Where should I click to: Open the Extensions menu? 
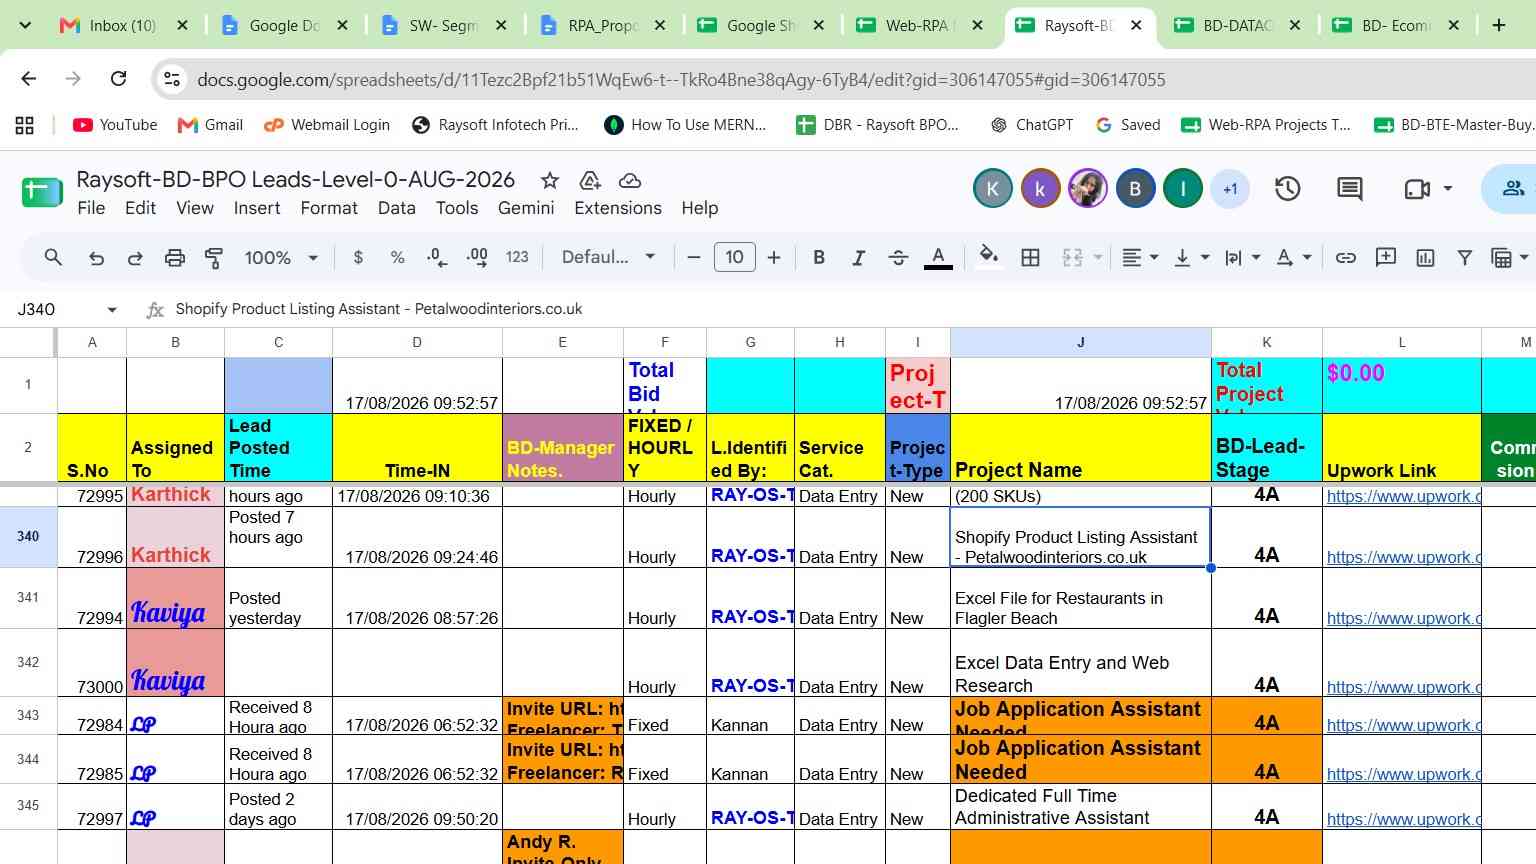click(617, 208)
